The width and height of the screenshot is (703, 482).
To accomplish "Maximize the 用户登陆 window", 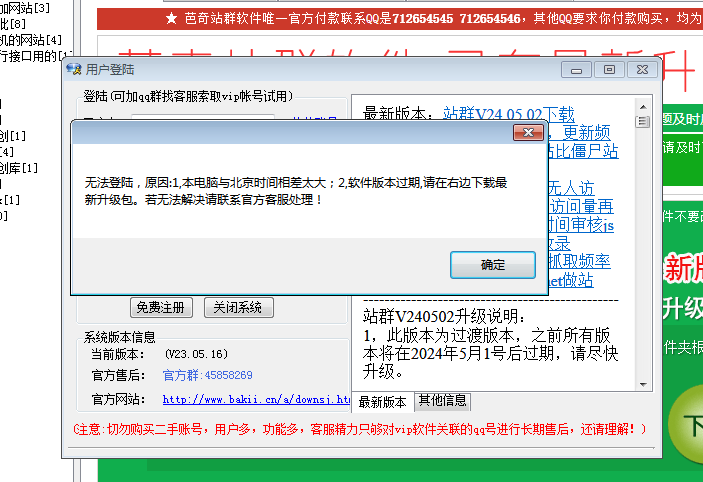I will click(x=609, y=69).
